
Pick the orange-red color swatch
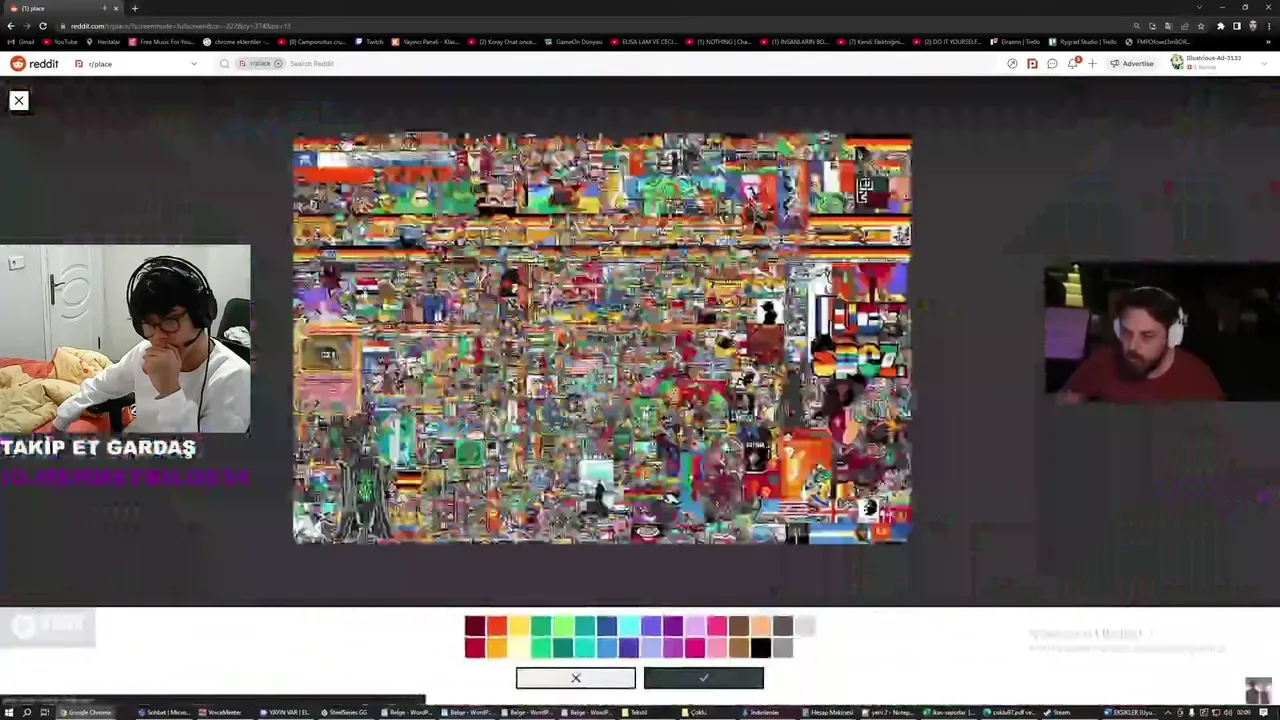point(497,626)
